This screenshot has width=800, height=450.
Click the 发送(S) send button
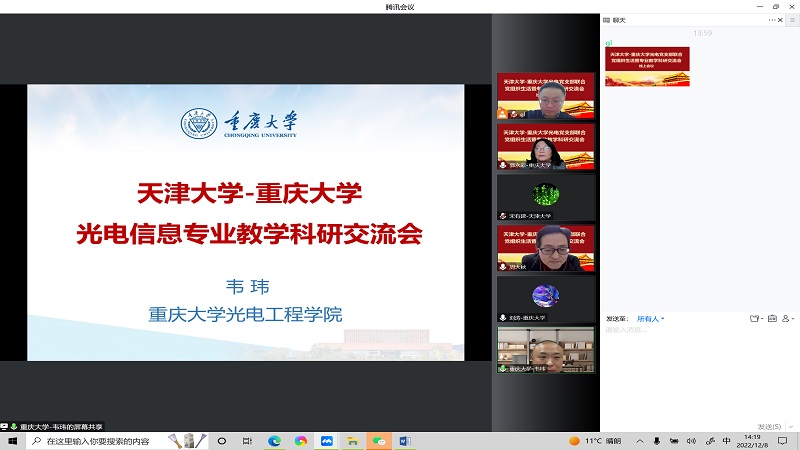point(769,426)
